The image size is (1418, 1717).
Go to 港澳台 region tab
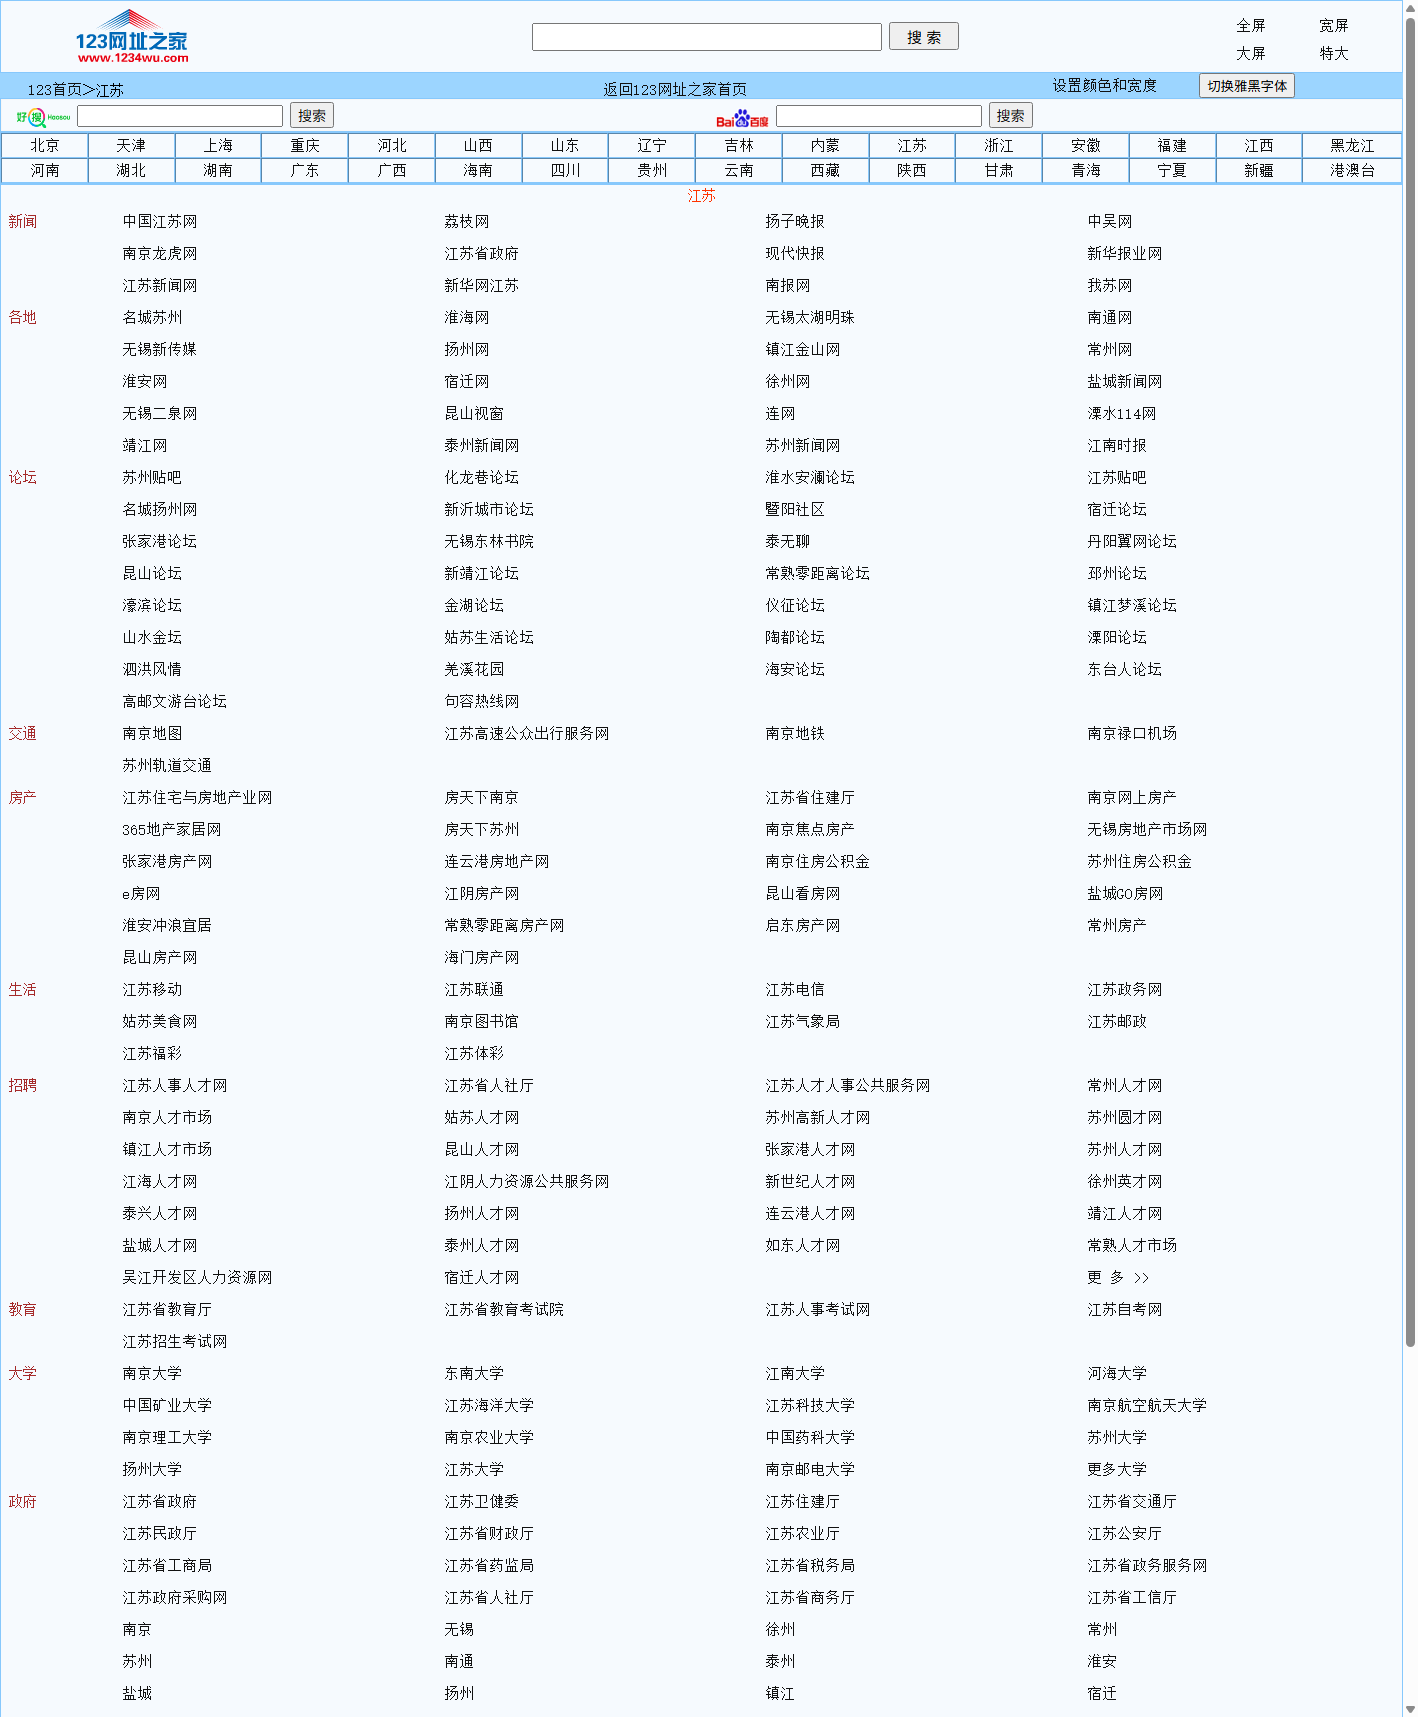(1351, 171)
